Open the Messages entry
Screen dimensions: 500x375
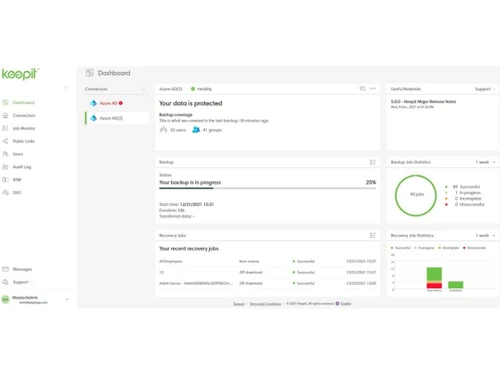[22, 269]
